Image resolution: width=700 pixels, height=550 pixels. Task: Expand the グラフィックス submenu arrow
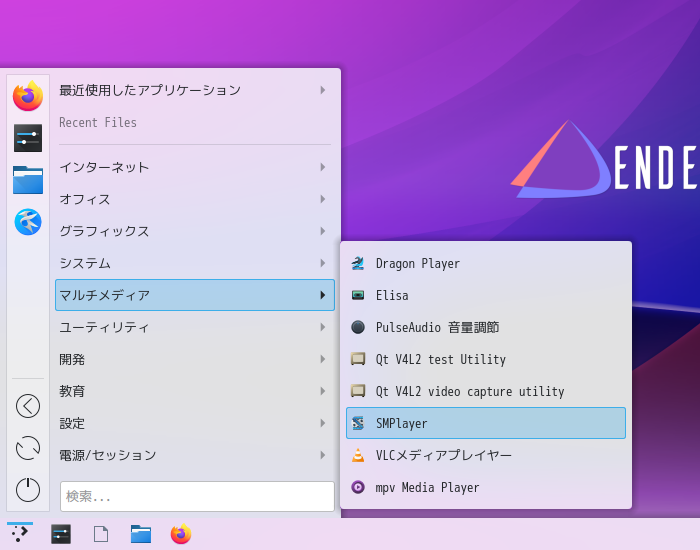323,231
